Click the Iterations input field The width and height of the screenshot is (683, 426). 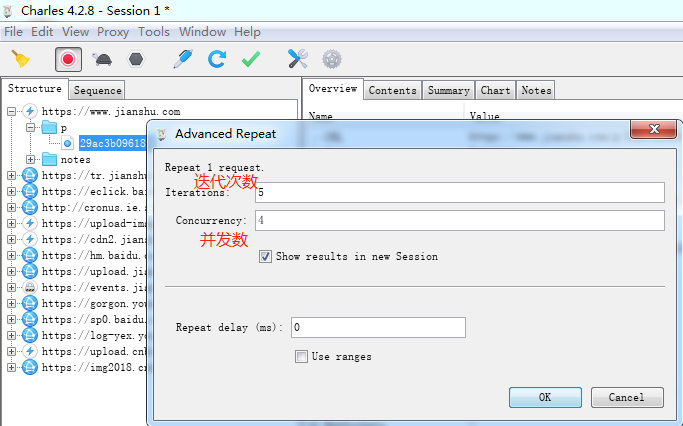pos(460,193)
